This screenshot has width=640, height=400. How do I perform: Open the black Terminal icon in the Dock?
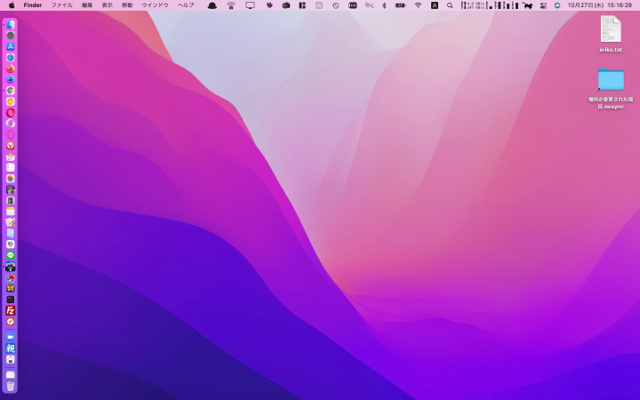[10, 300]
